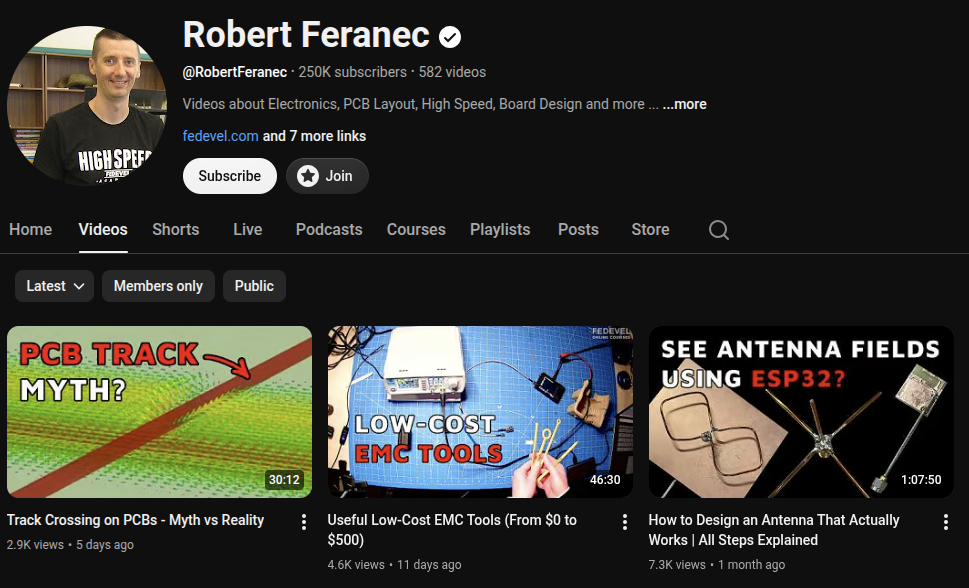The height and width of the screenshot is (588, 969).
Task: Switch to the Shorts tab
Action: (x=175, y=230)
